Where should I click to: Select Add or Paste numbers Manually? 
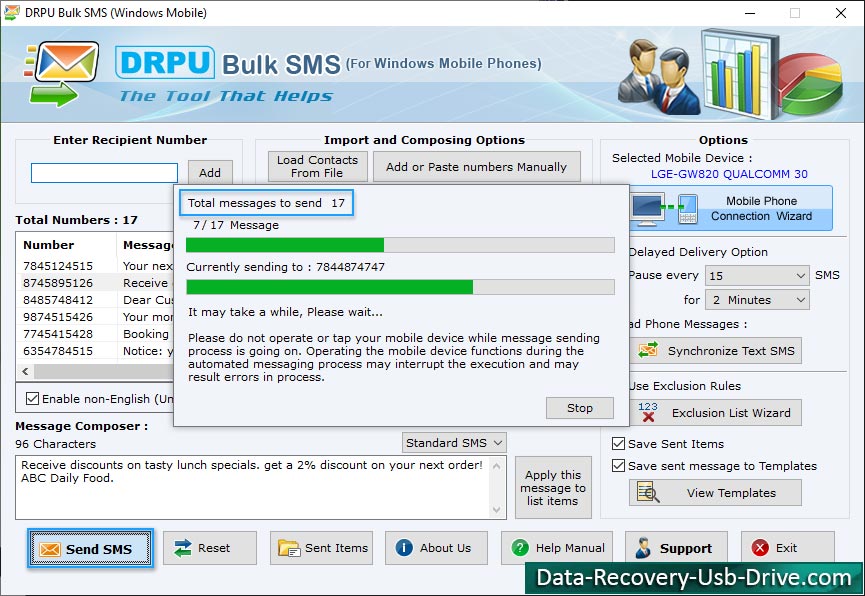[x=477, y=166]
